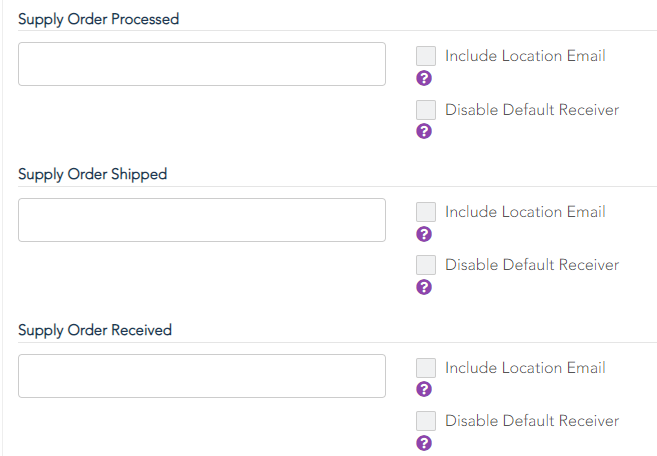
Task: Open help for Disable Default Receiver under Supply Order Processed
Action: 424,131
